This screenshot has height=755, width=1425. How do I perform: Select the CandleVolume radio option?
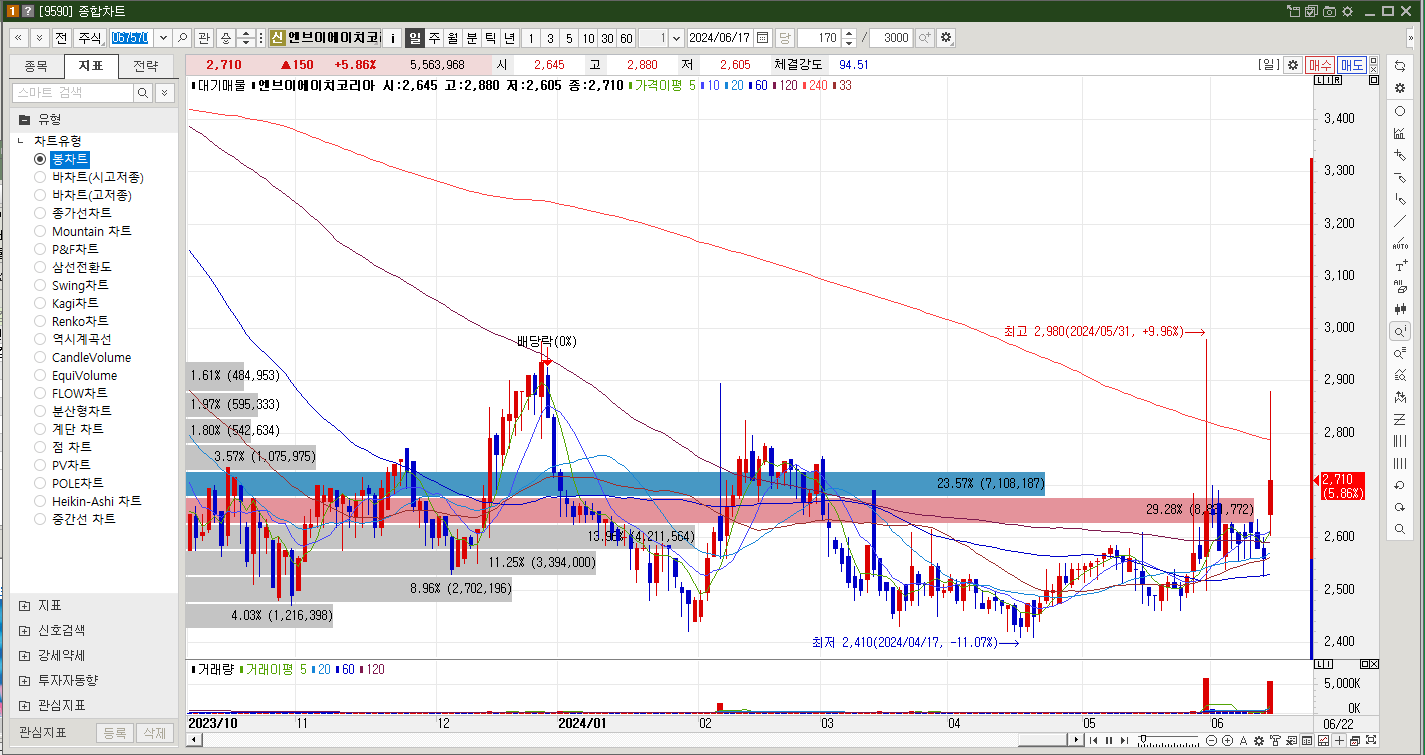[x=40, y=357]
